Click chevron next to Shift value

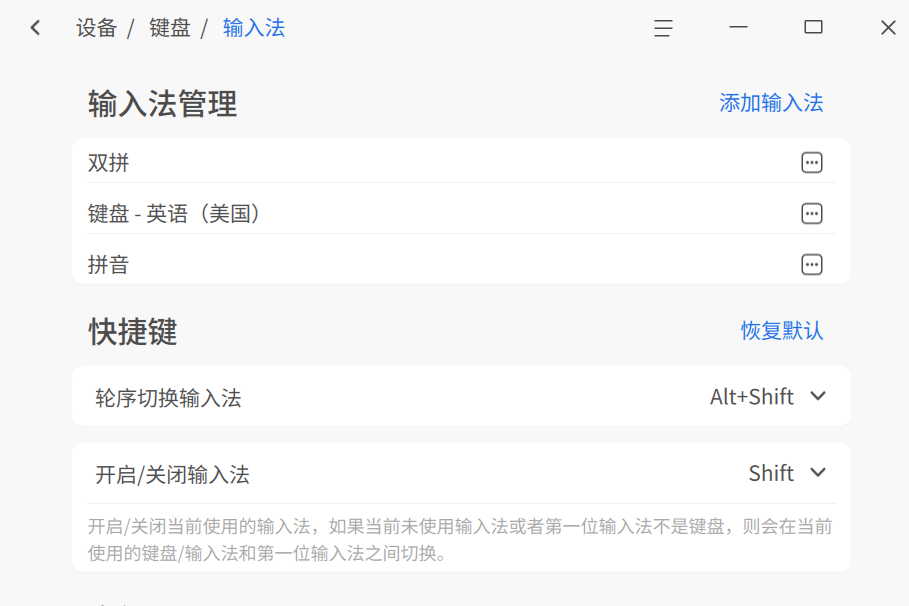tap(818, 473)
